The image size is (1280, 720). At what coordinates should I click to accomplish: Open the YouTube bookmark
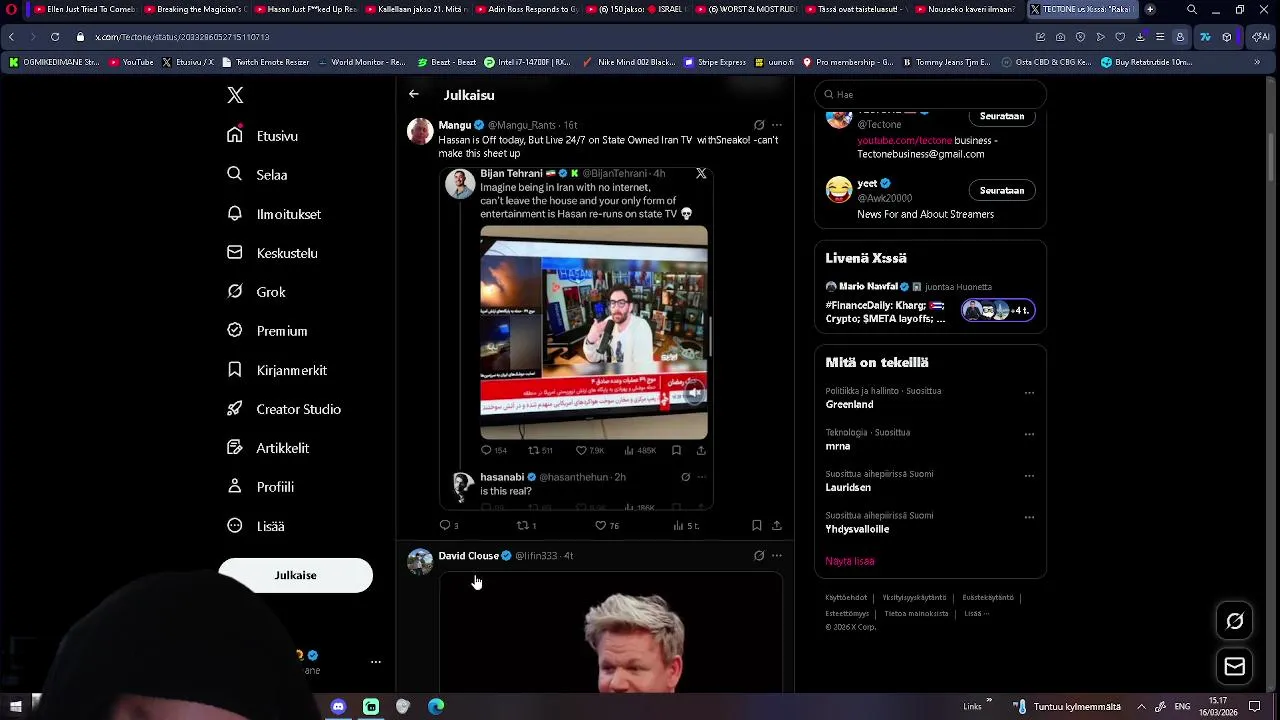point(131,62)
